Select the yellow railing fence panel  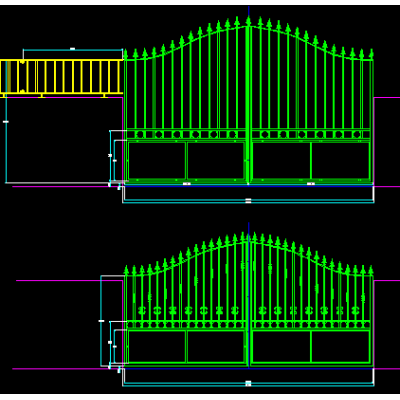click(61, 79)
